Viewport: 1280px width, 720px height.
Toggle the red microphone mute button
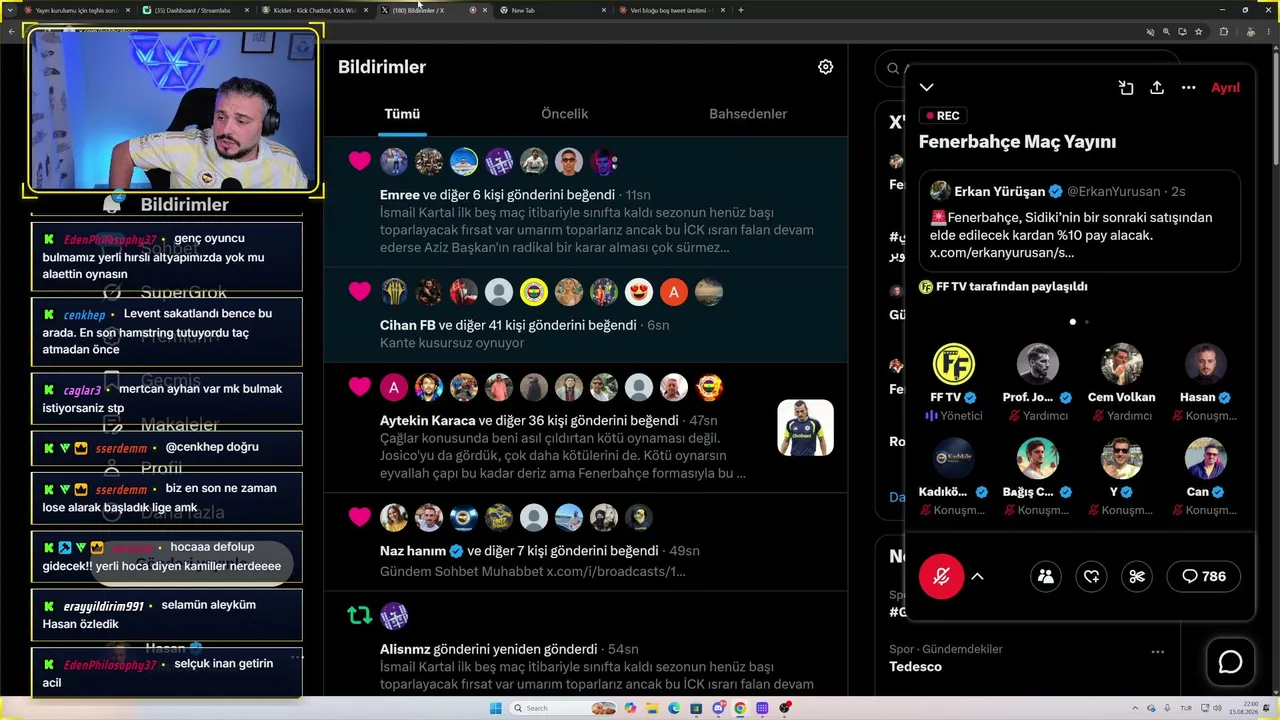[x=941, y=576]
